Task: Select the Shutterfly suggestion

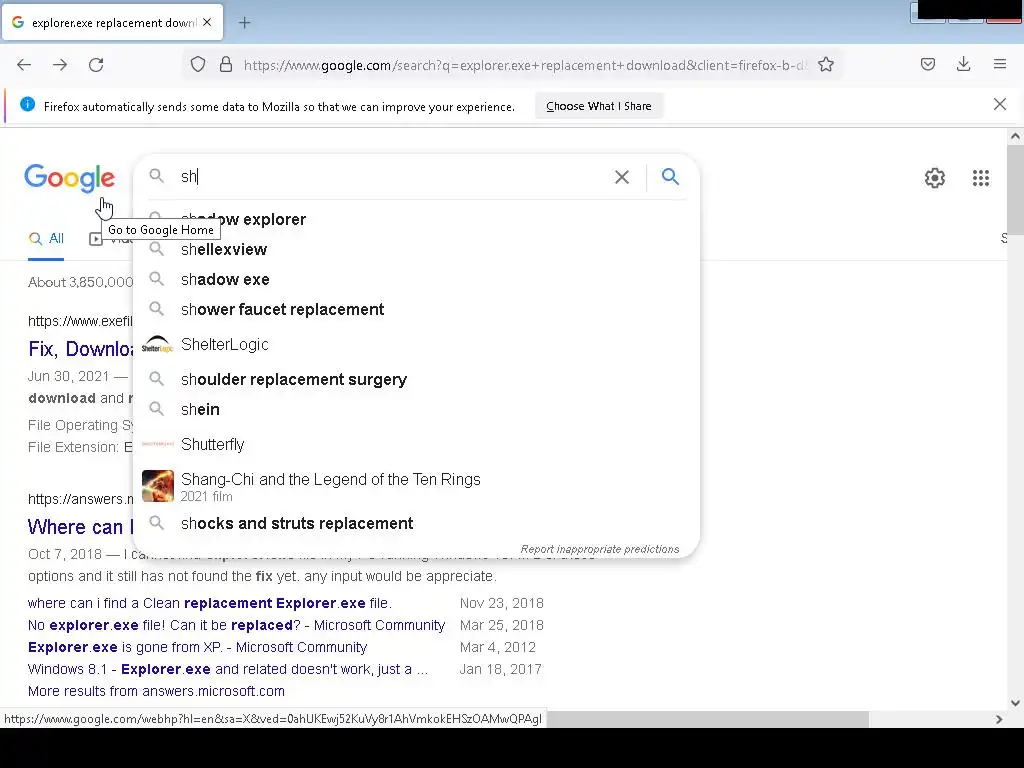Action: click(416, 445)
